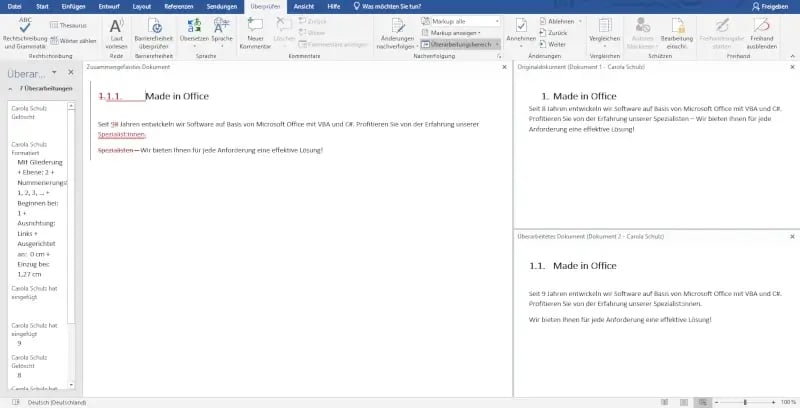Run Barrierefreiheit überprüfen accessibility check
This screenshot has width=800, height=408.
click(155, 34)
